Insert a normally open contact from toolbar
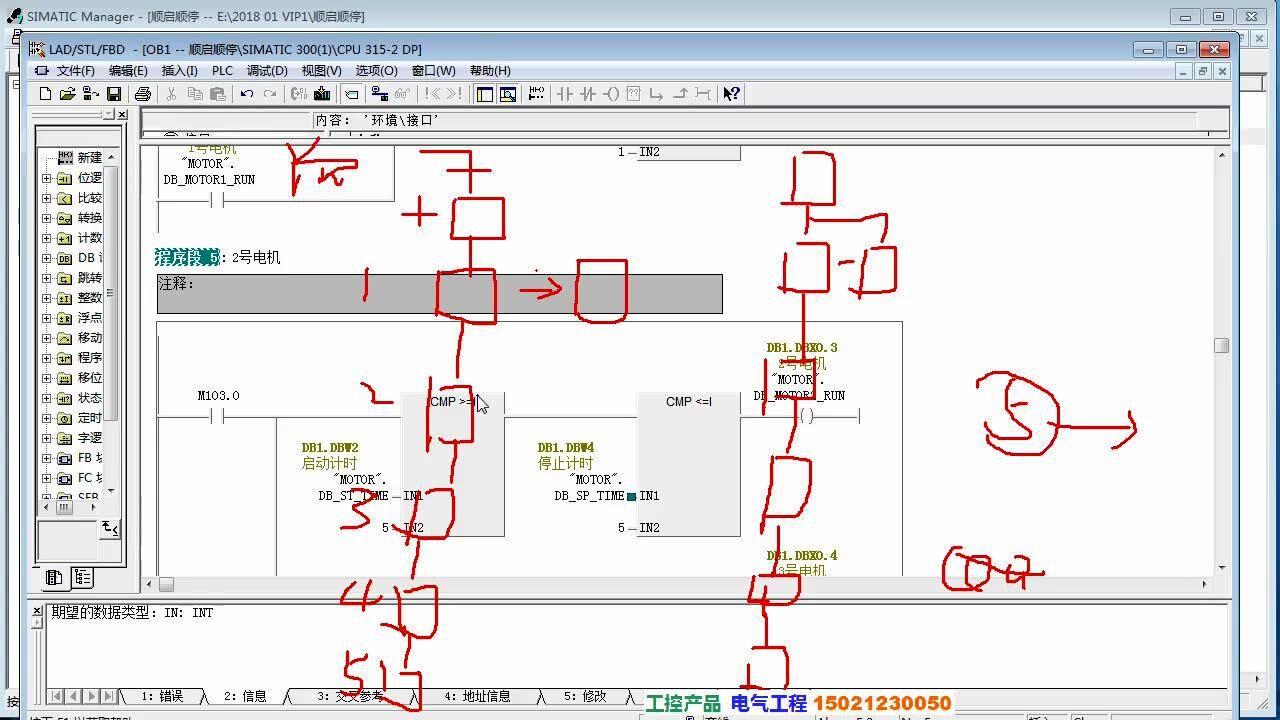The width and height of the screenshot is (1280, 720). click(565, 94)
